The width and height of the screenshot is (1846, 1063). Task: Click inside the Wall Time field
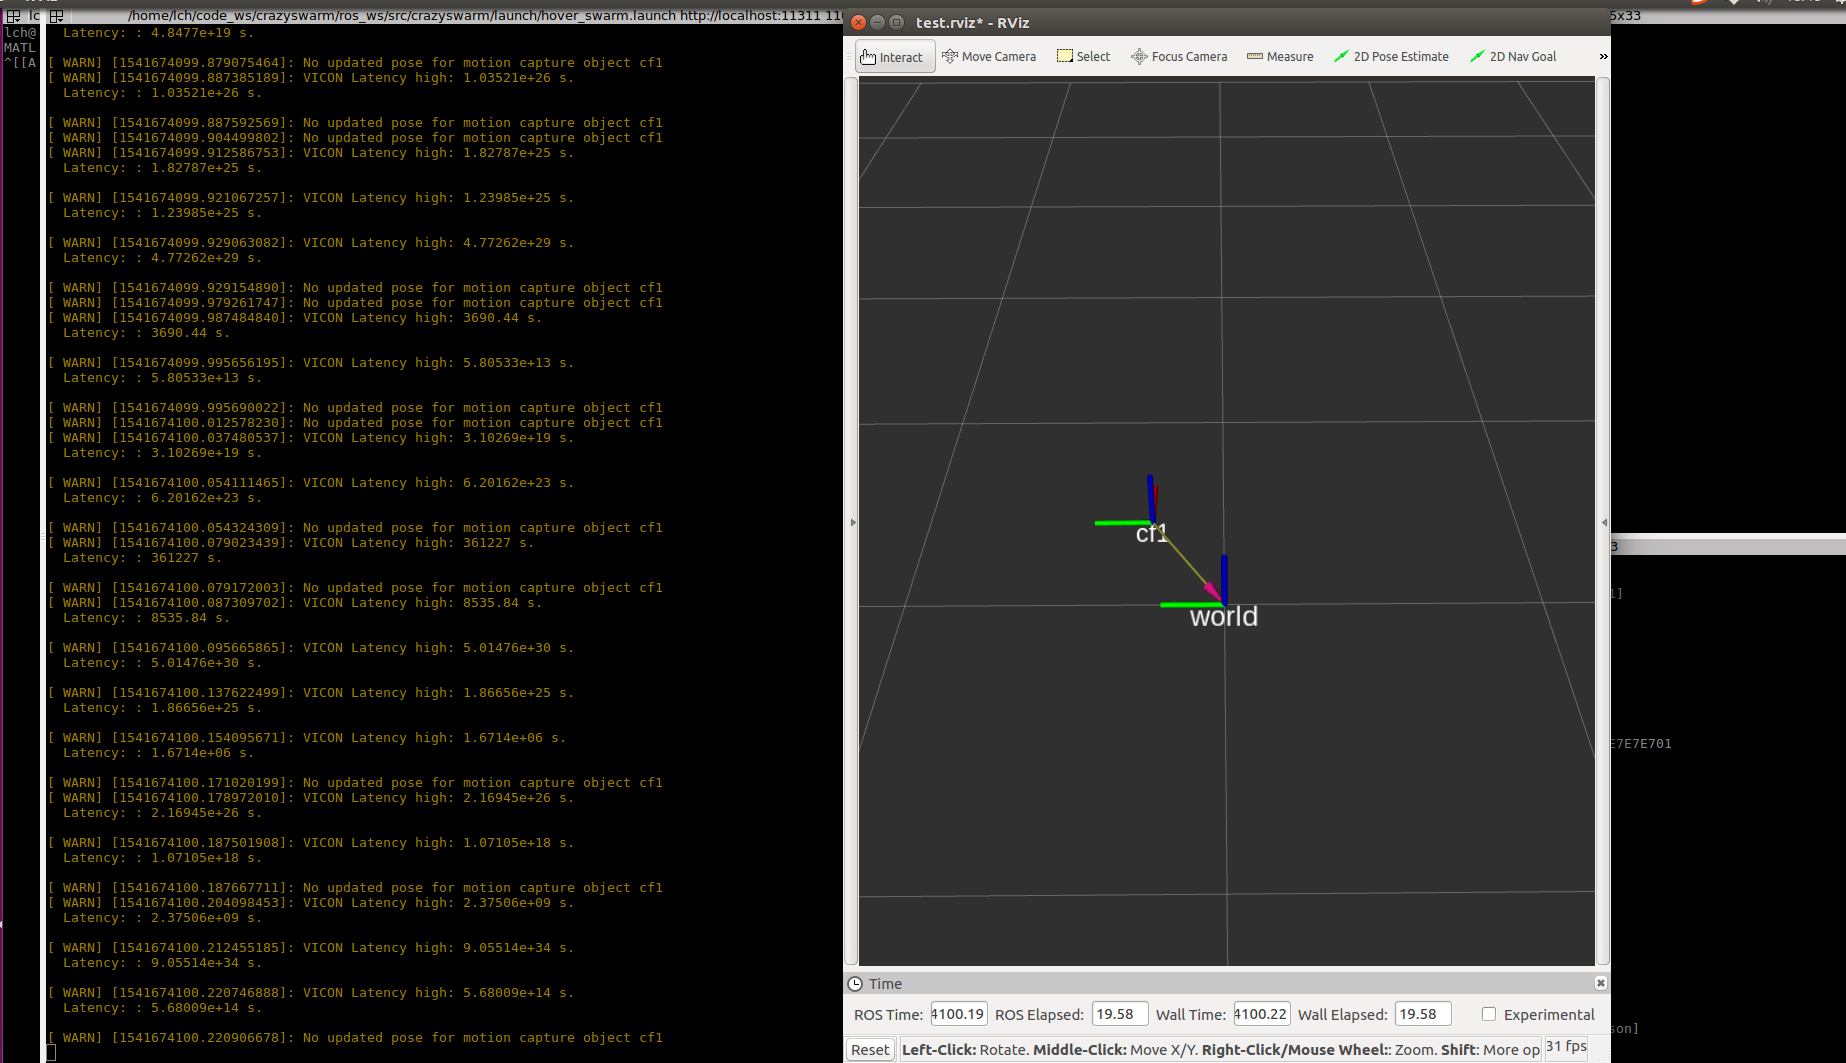tap(1261, 1013)
